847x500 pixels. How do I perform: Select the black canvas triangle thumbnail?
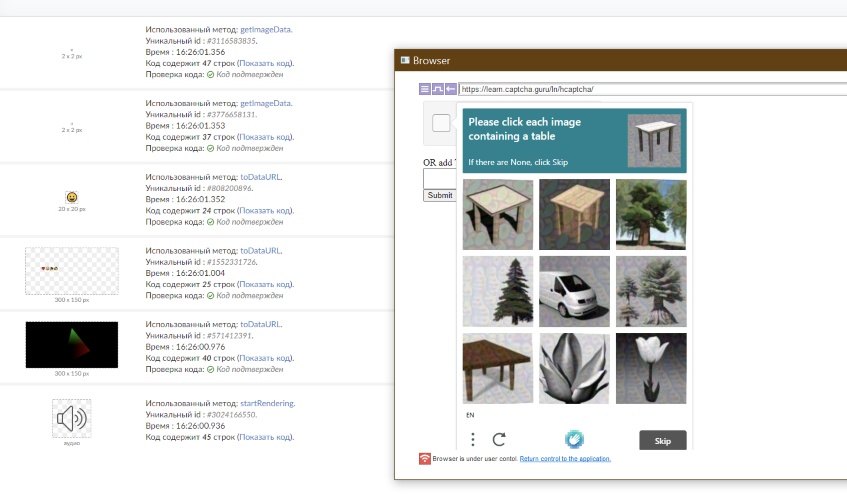71,344
